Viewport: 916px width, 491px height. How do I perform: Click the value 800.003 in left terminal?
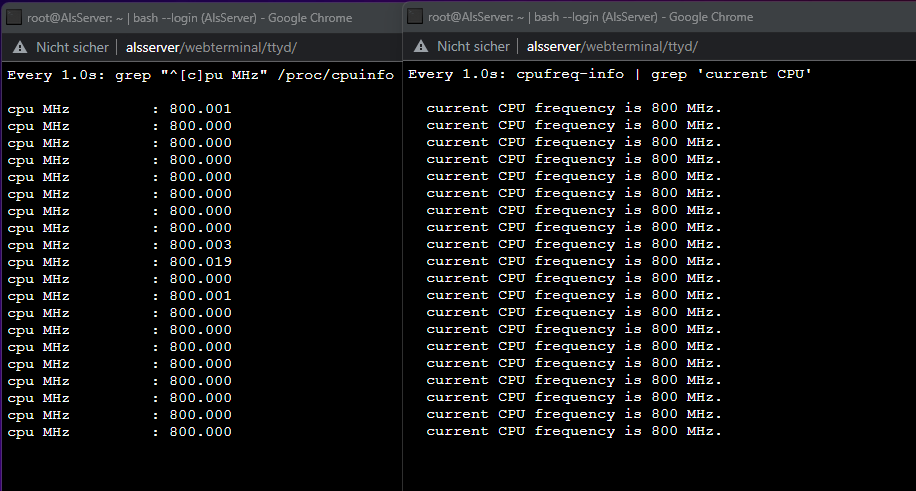(x=200, y=245)
